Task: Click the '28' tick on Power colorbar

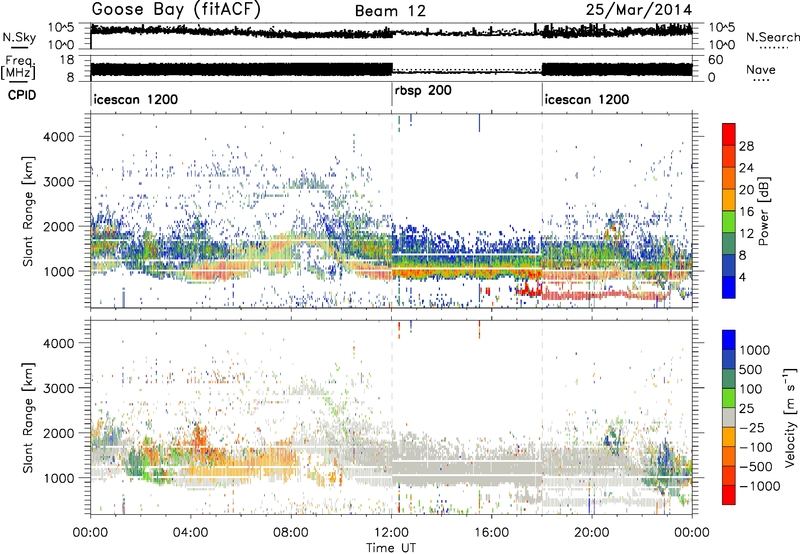Action: pos(746,146)
